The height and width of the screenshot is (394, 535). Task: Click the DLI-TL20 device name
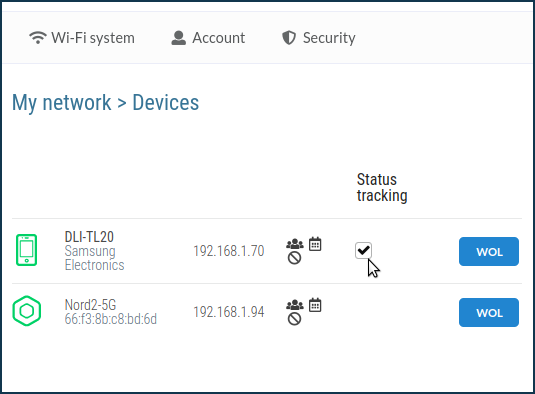click(89, 237)
